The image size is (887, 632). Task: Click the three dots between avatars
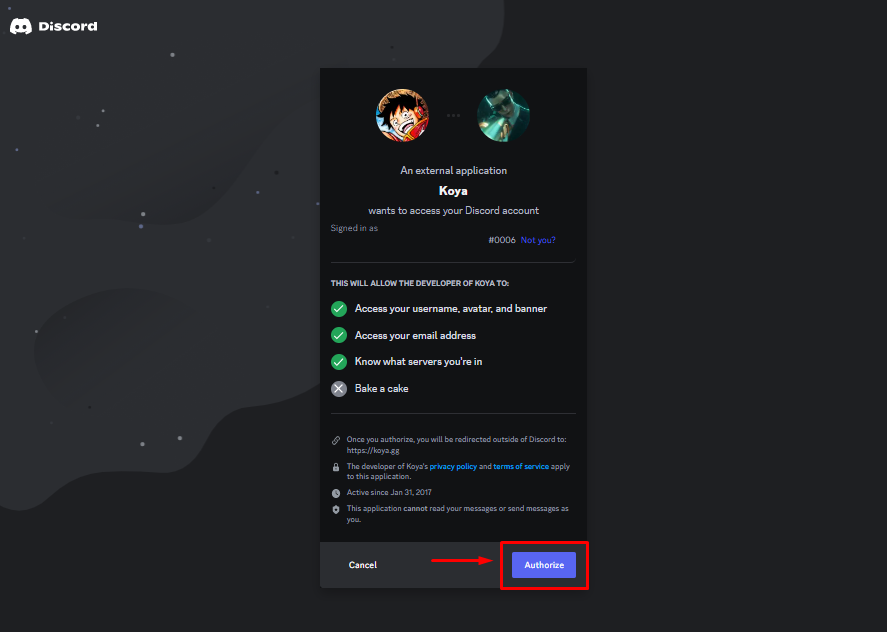[453, 115]
